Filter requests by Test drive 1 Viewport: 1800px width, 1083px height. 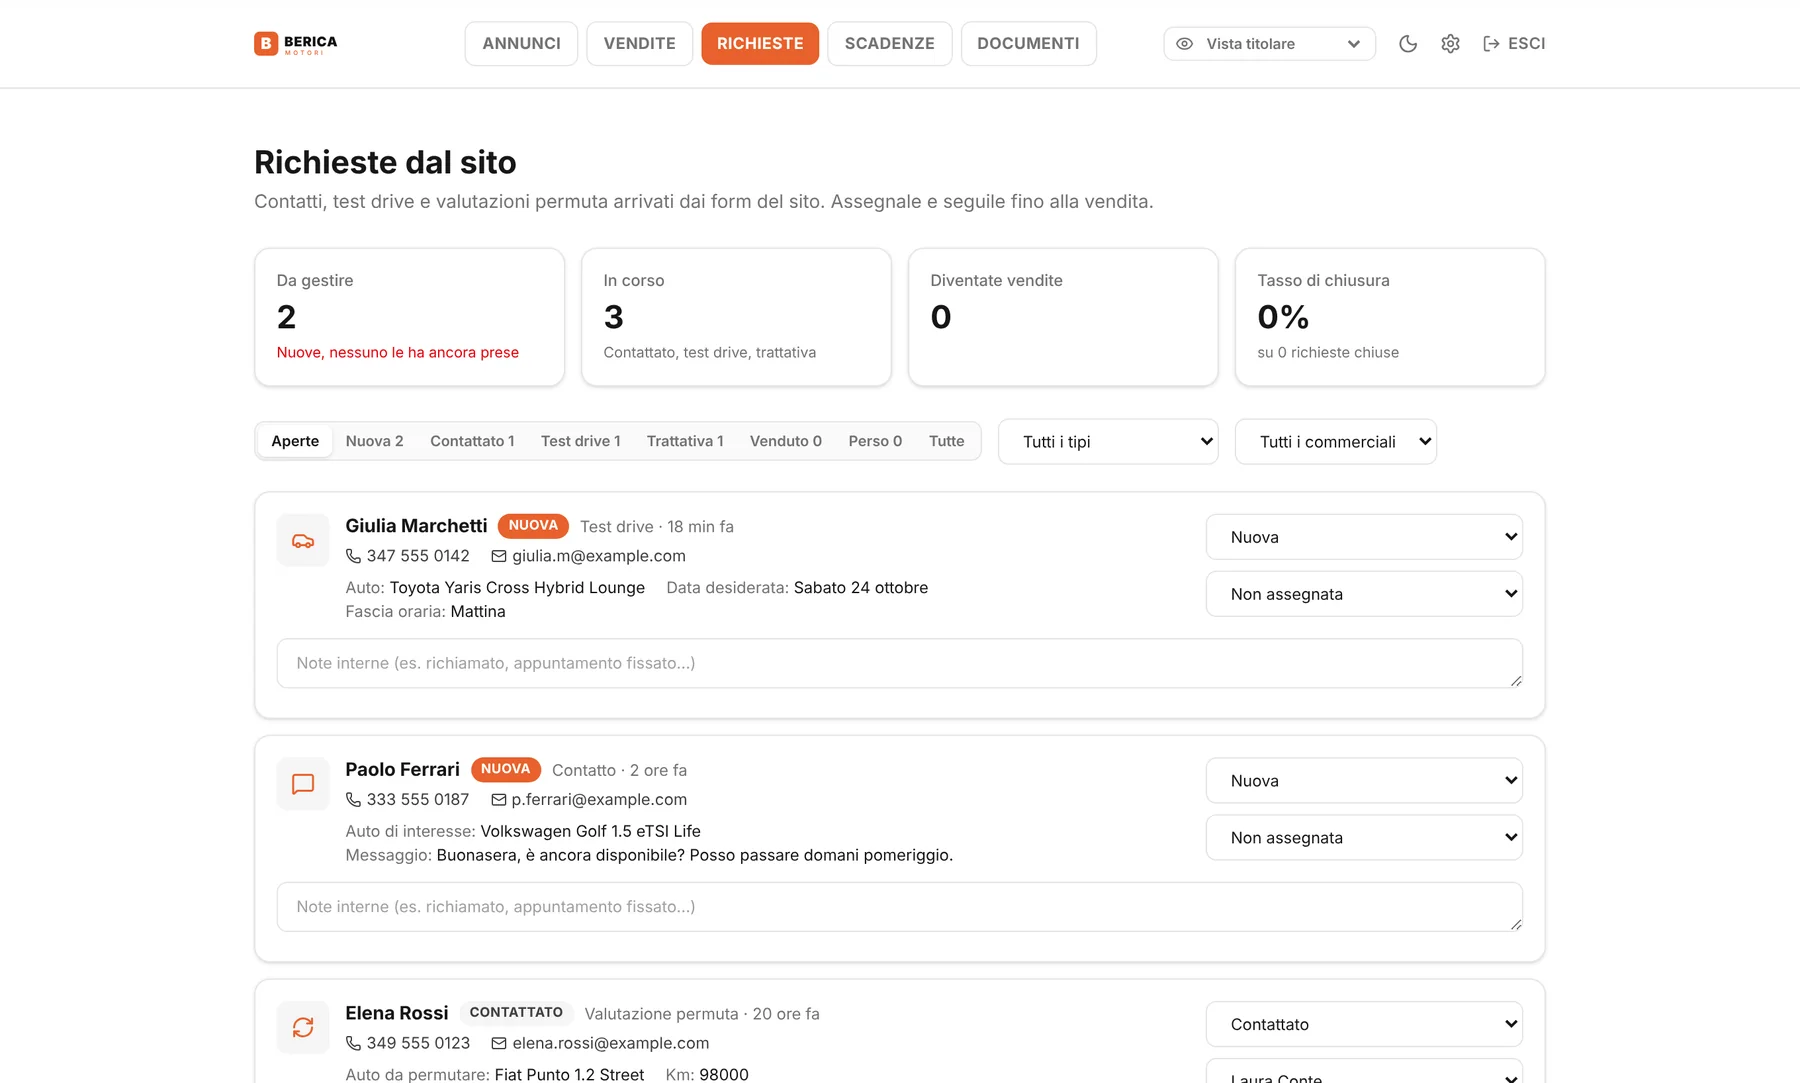[x=581, y=441]
